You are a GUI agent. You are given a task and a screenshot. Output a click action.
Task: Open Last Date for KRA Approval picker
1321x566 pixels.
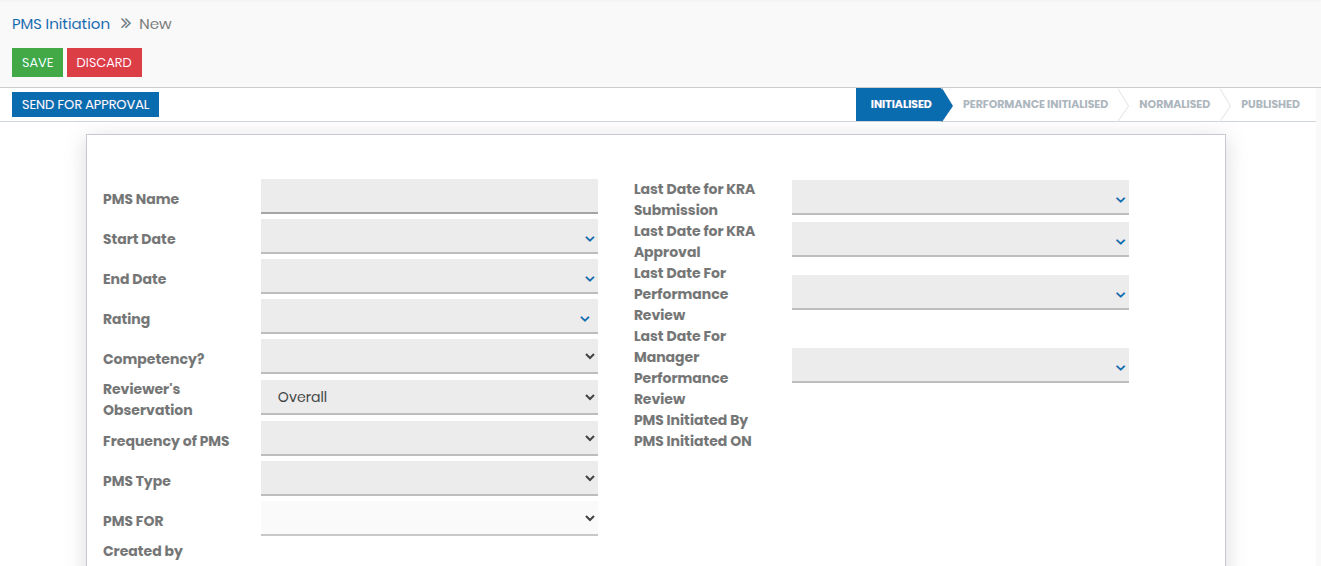click(x=960, y=240)
